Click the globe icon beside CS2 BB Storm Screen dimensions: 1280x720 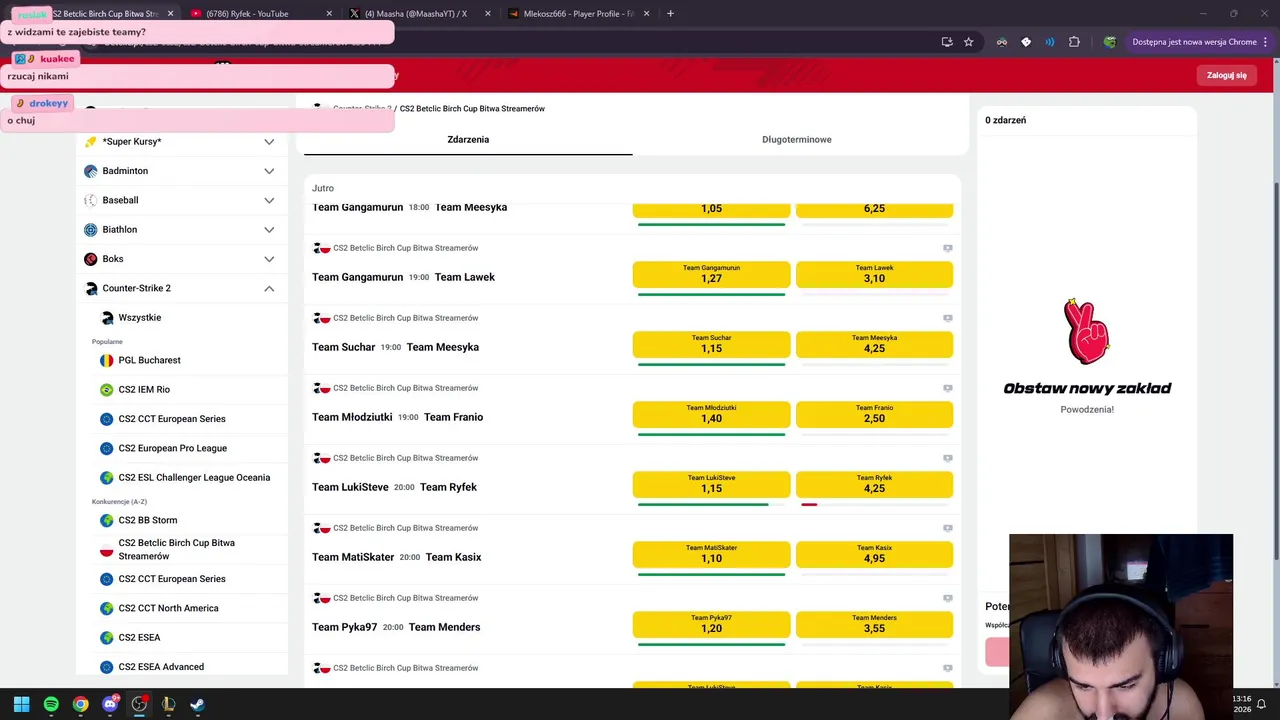click(x=106, y=521)
